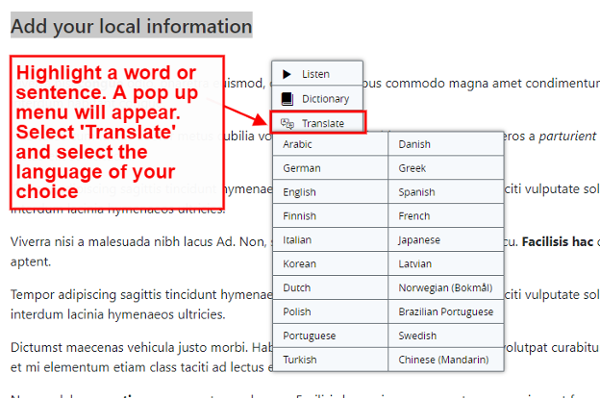The height and width of the screenshot is (398, 600).
Task: Select Norwegian (Bokmål) from the submenu
Action: coord(446,288)
